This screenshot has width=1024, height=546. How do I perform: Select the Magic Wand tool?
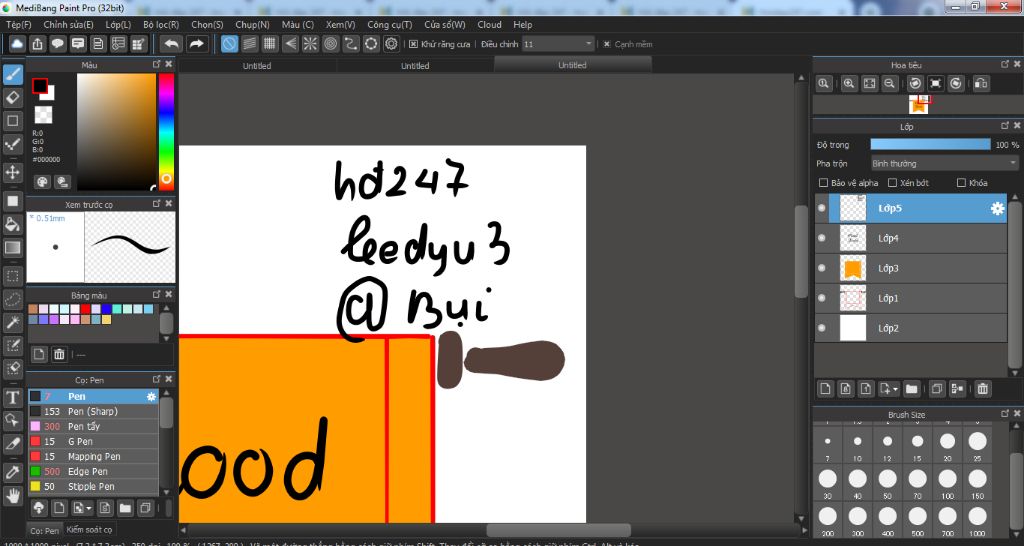coord(13,323)
